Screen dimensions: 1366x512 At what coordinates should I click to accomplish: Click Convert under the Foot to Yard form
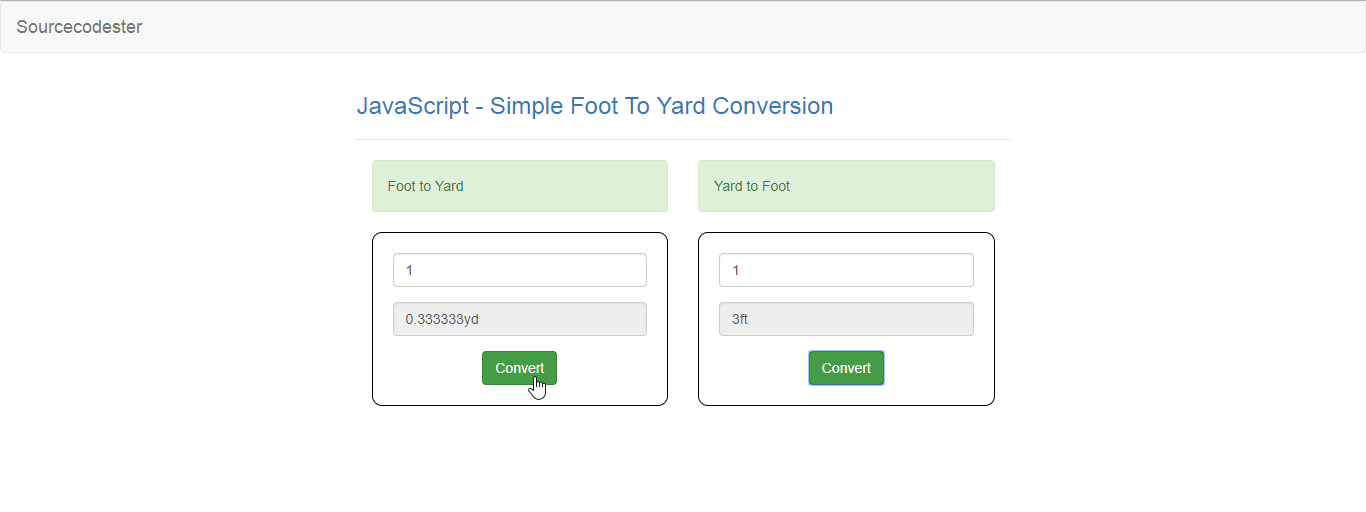pyautogui.click(x=519, y=368)
